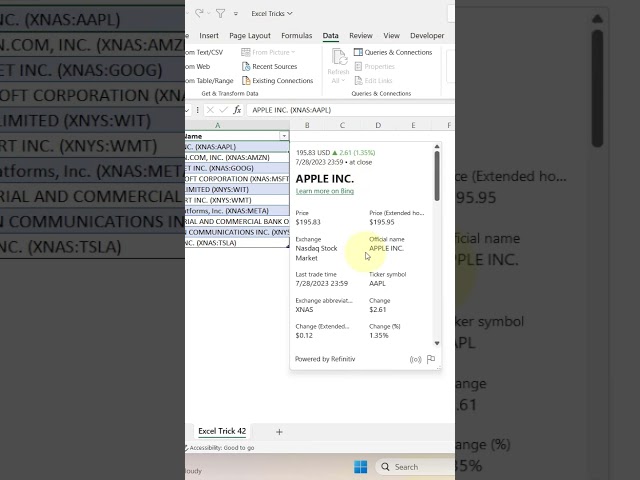Screen dimensions: 640x480
Task: Click the Properties command
Action: 375,67
